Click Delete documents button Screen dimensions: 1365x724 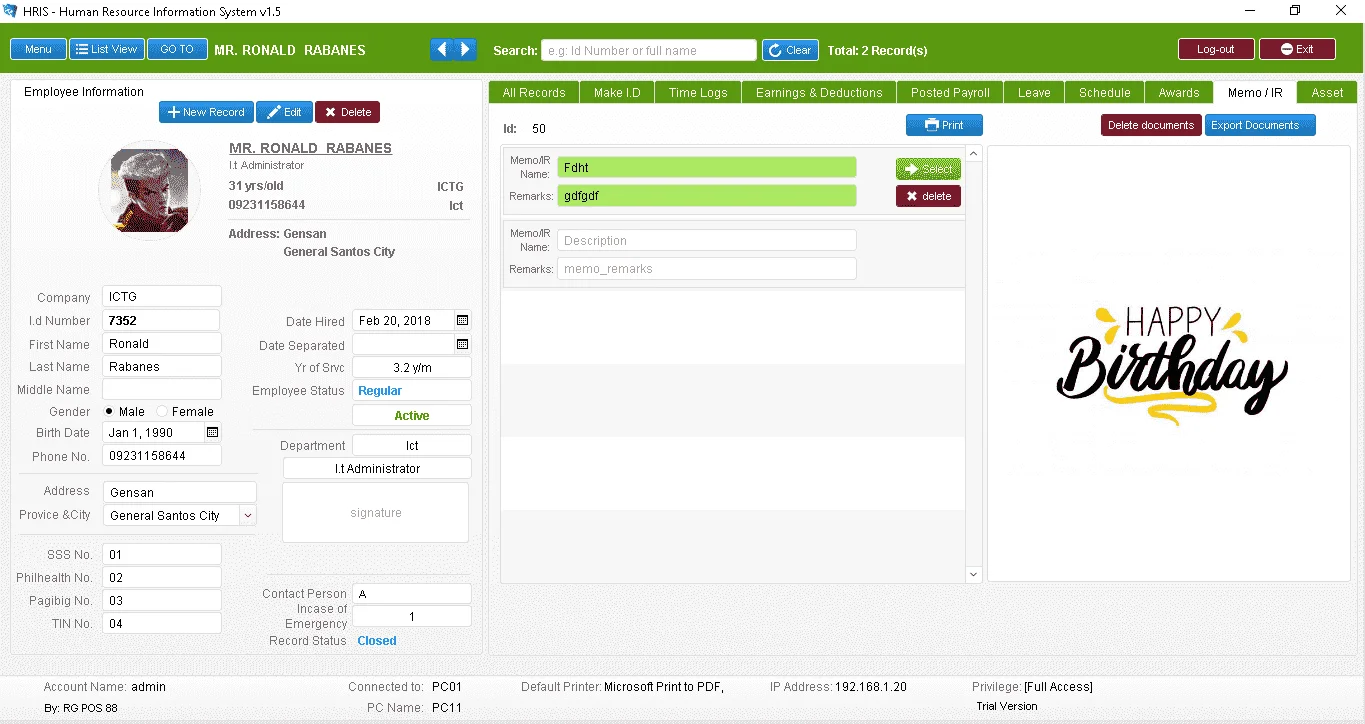(x=1151, y=125)
